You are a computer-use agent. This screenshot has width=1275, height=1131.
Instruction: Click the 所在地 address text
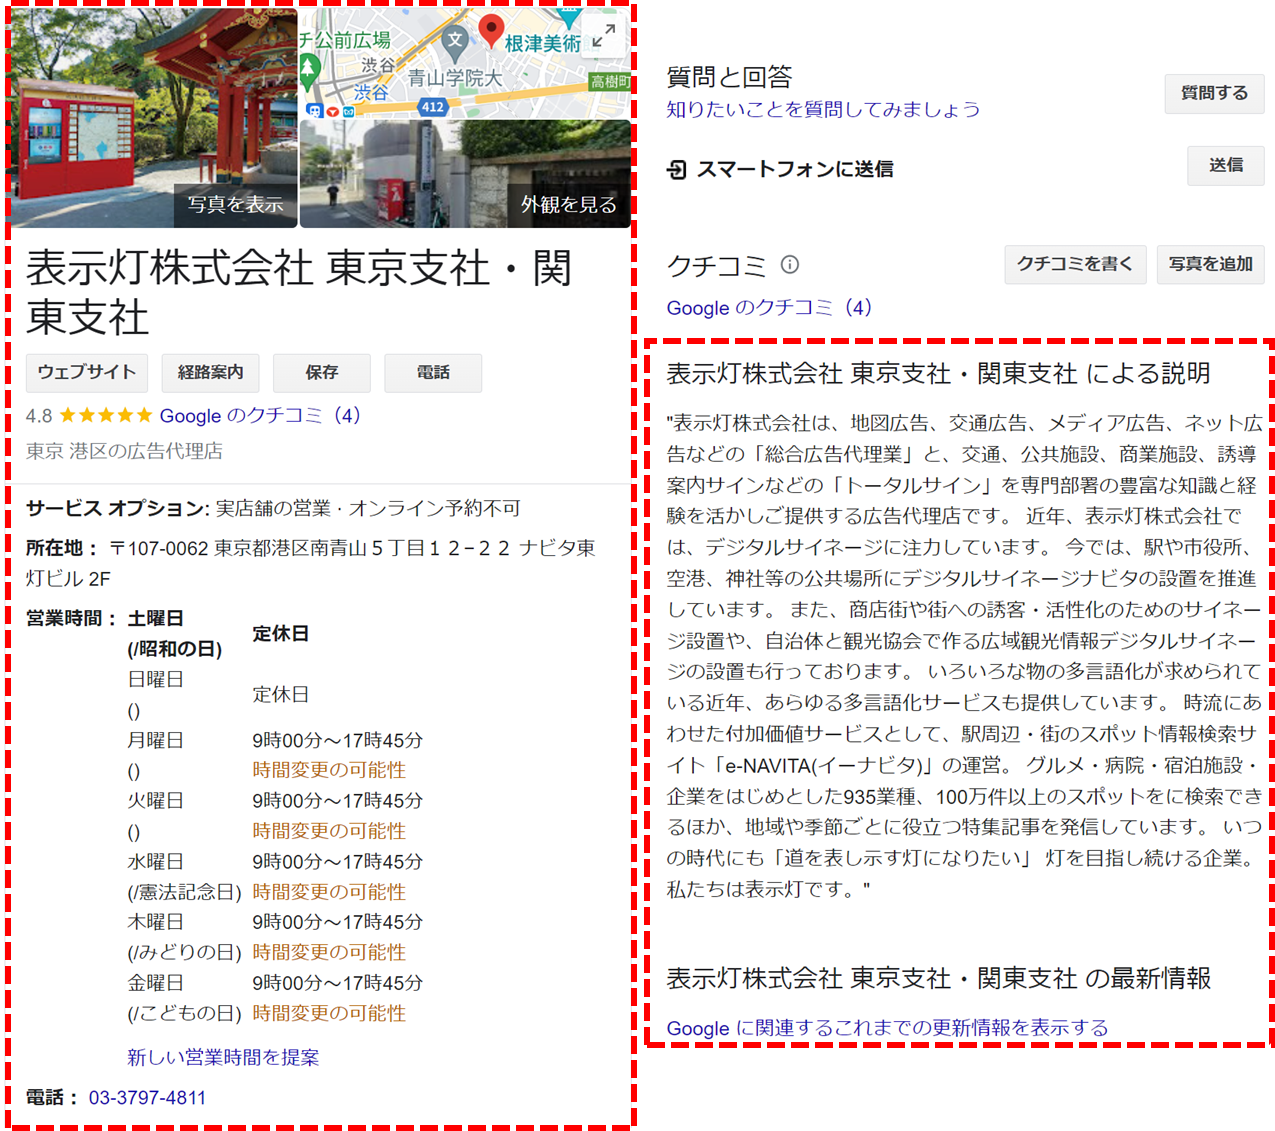click(x=310, y=563)
